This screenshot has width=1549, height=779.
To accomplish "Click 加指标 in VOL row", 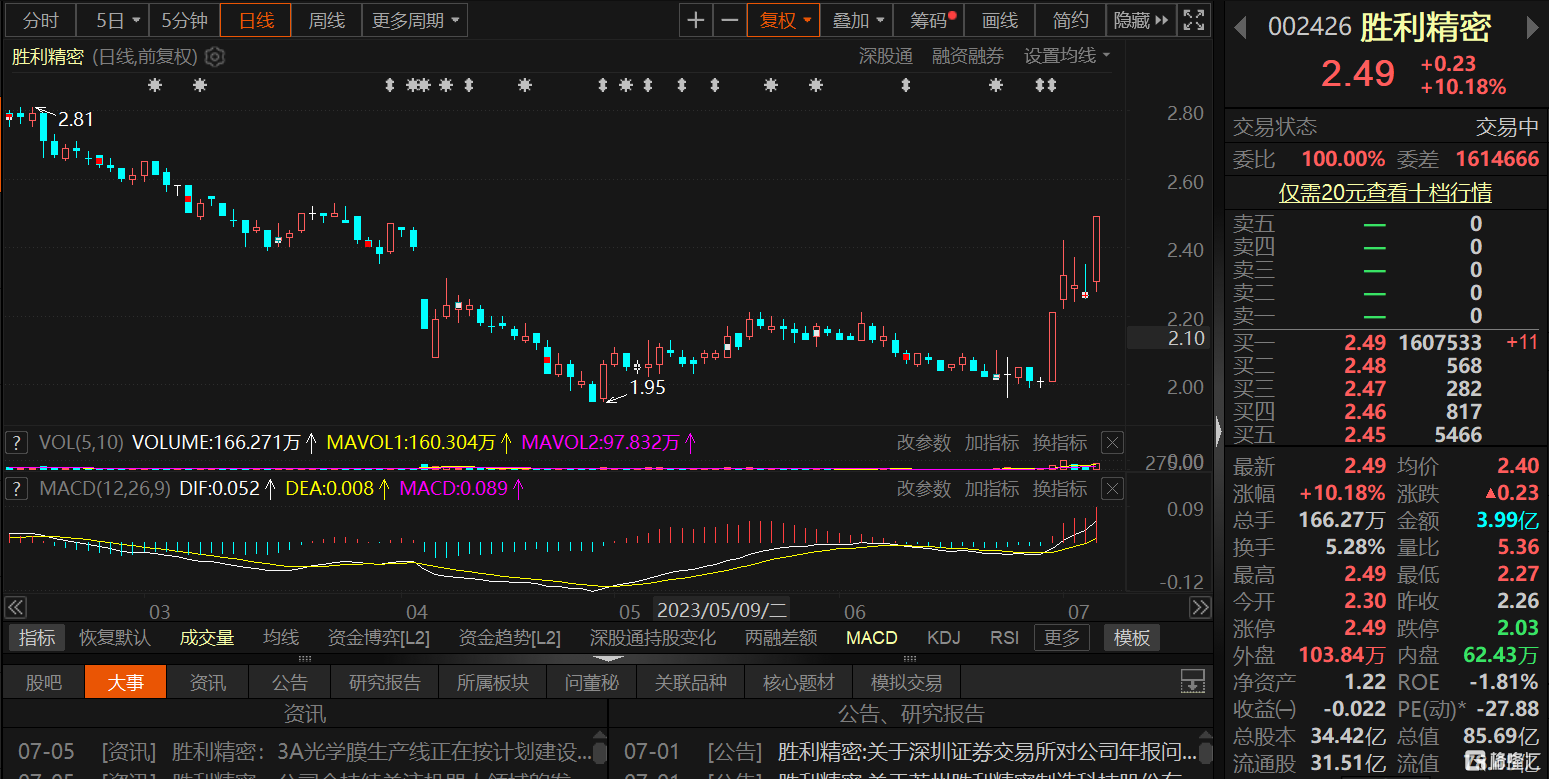I will tap(992, 442).
